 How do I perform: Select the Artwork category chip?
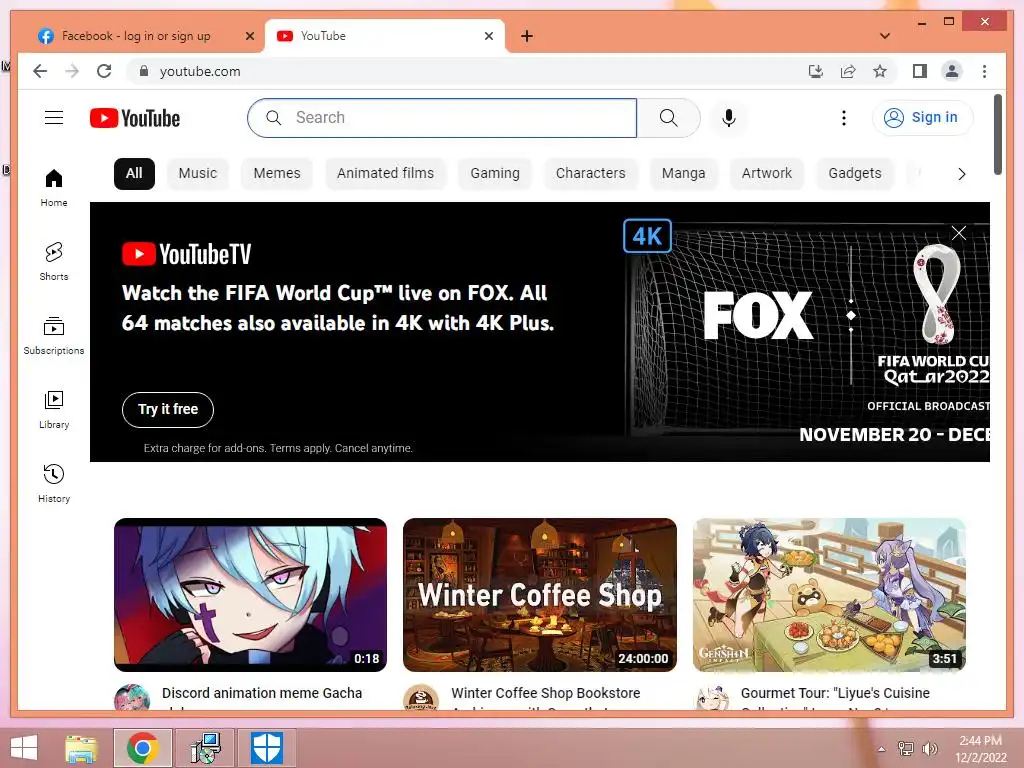767,173
